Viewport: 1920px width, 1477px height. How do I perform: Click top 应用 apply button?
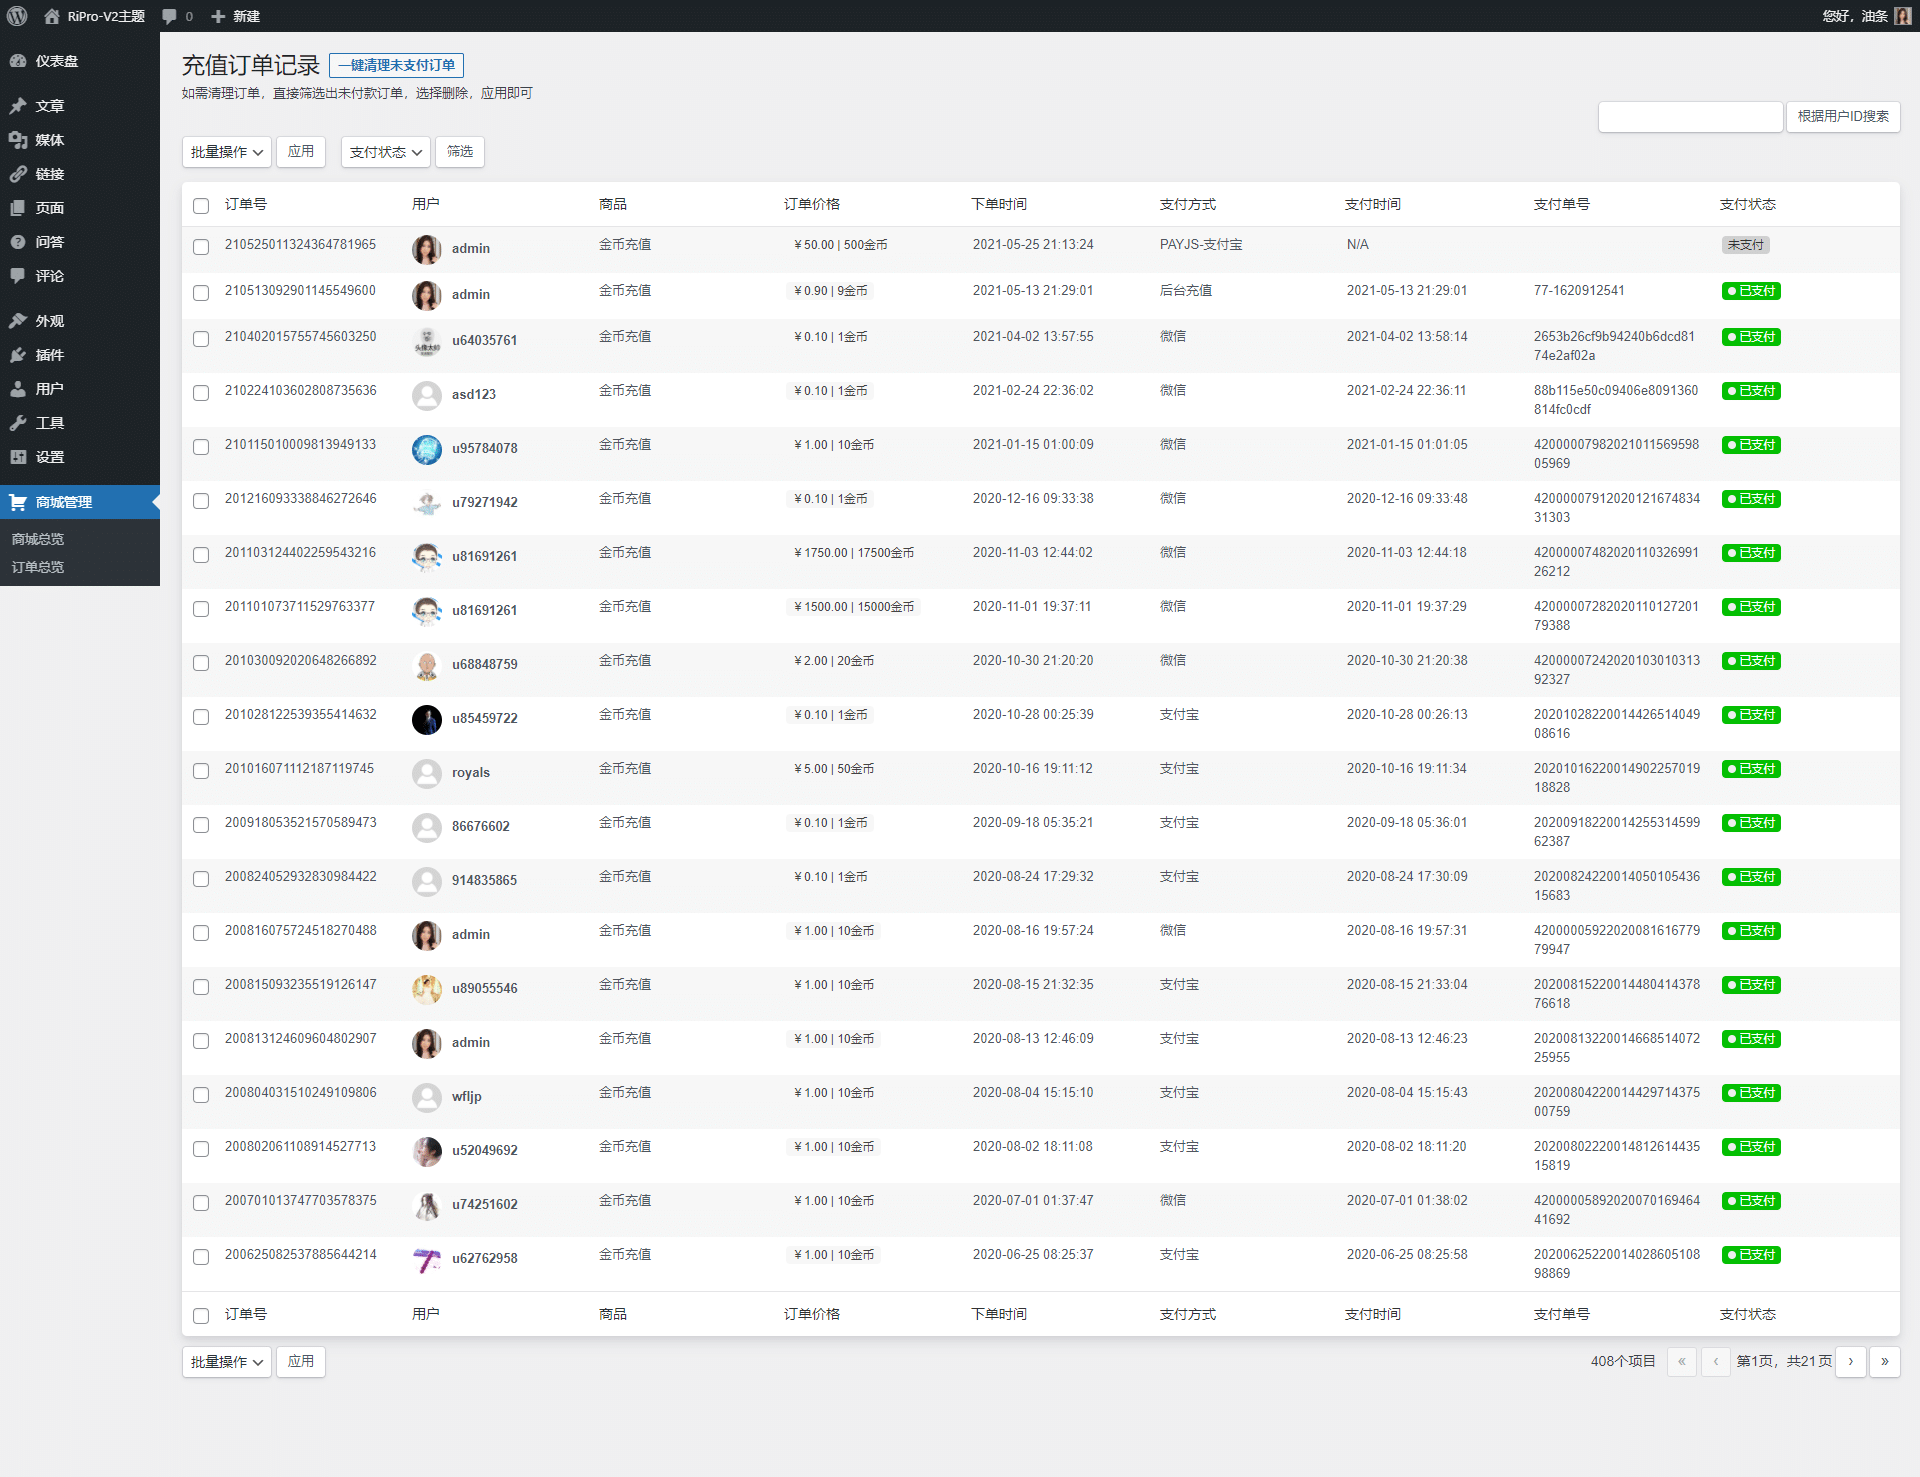[x=301, y=152]
